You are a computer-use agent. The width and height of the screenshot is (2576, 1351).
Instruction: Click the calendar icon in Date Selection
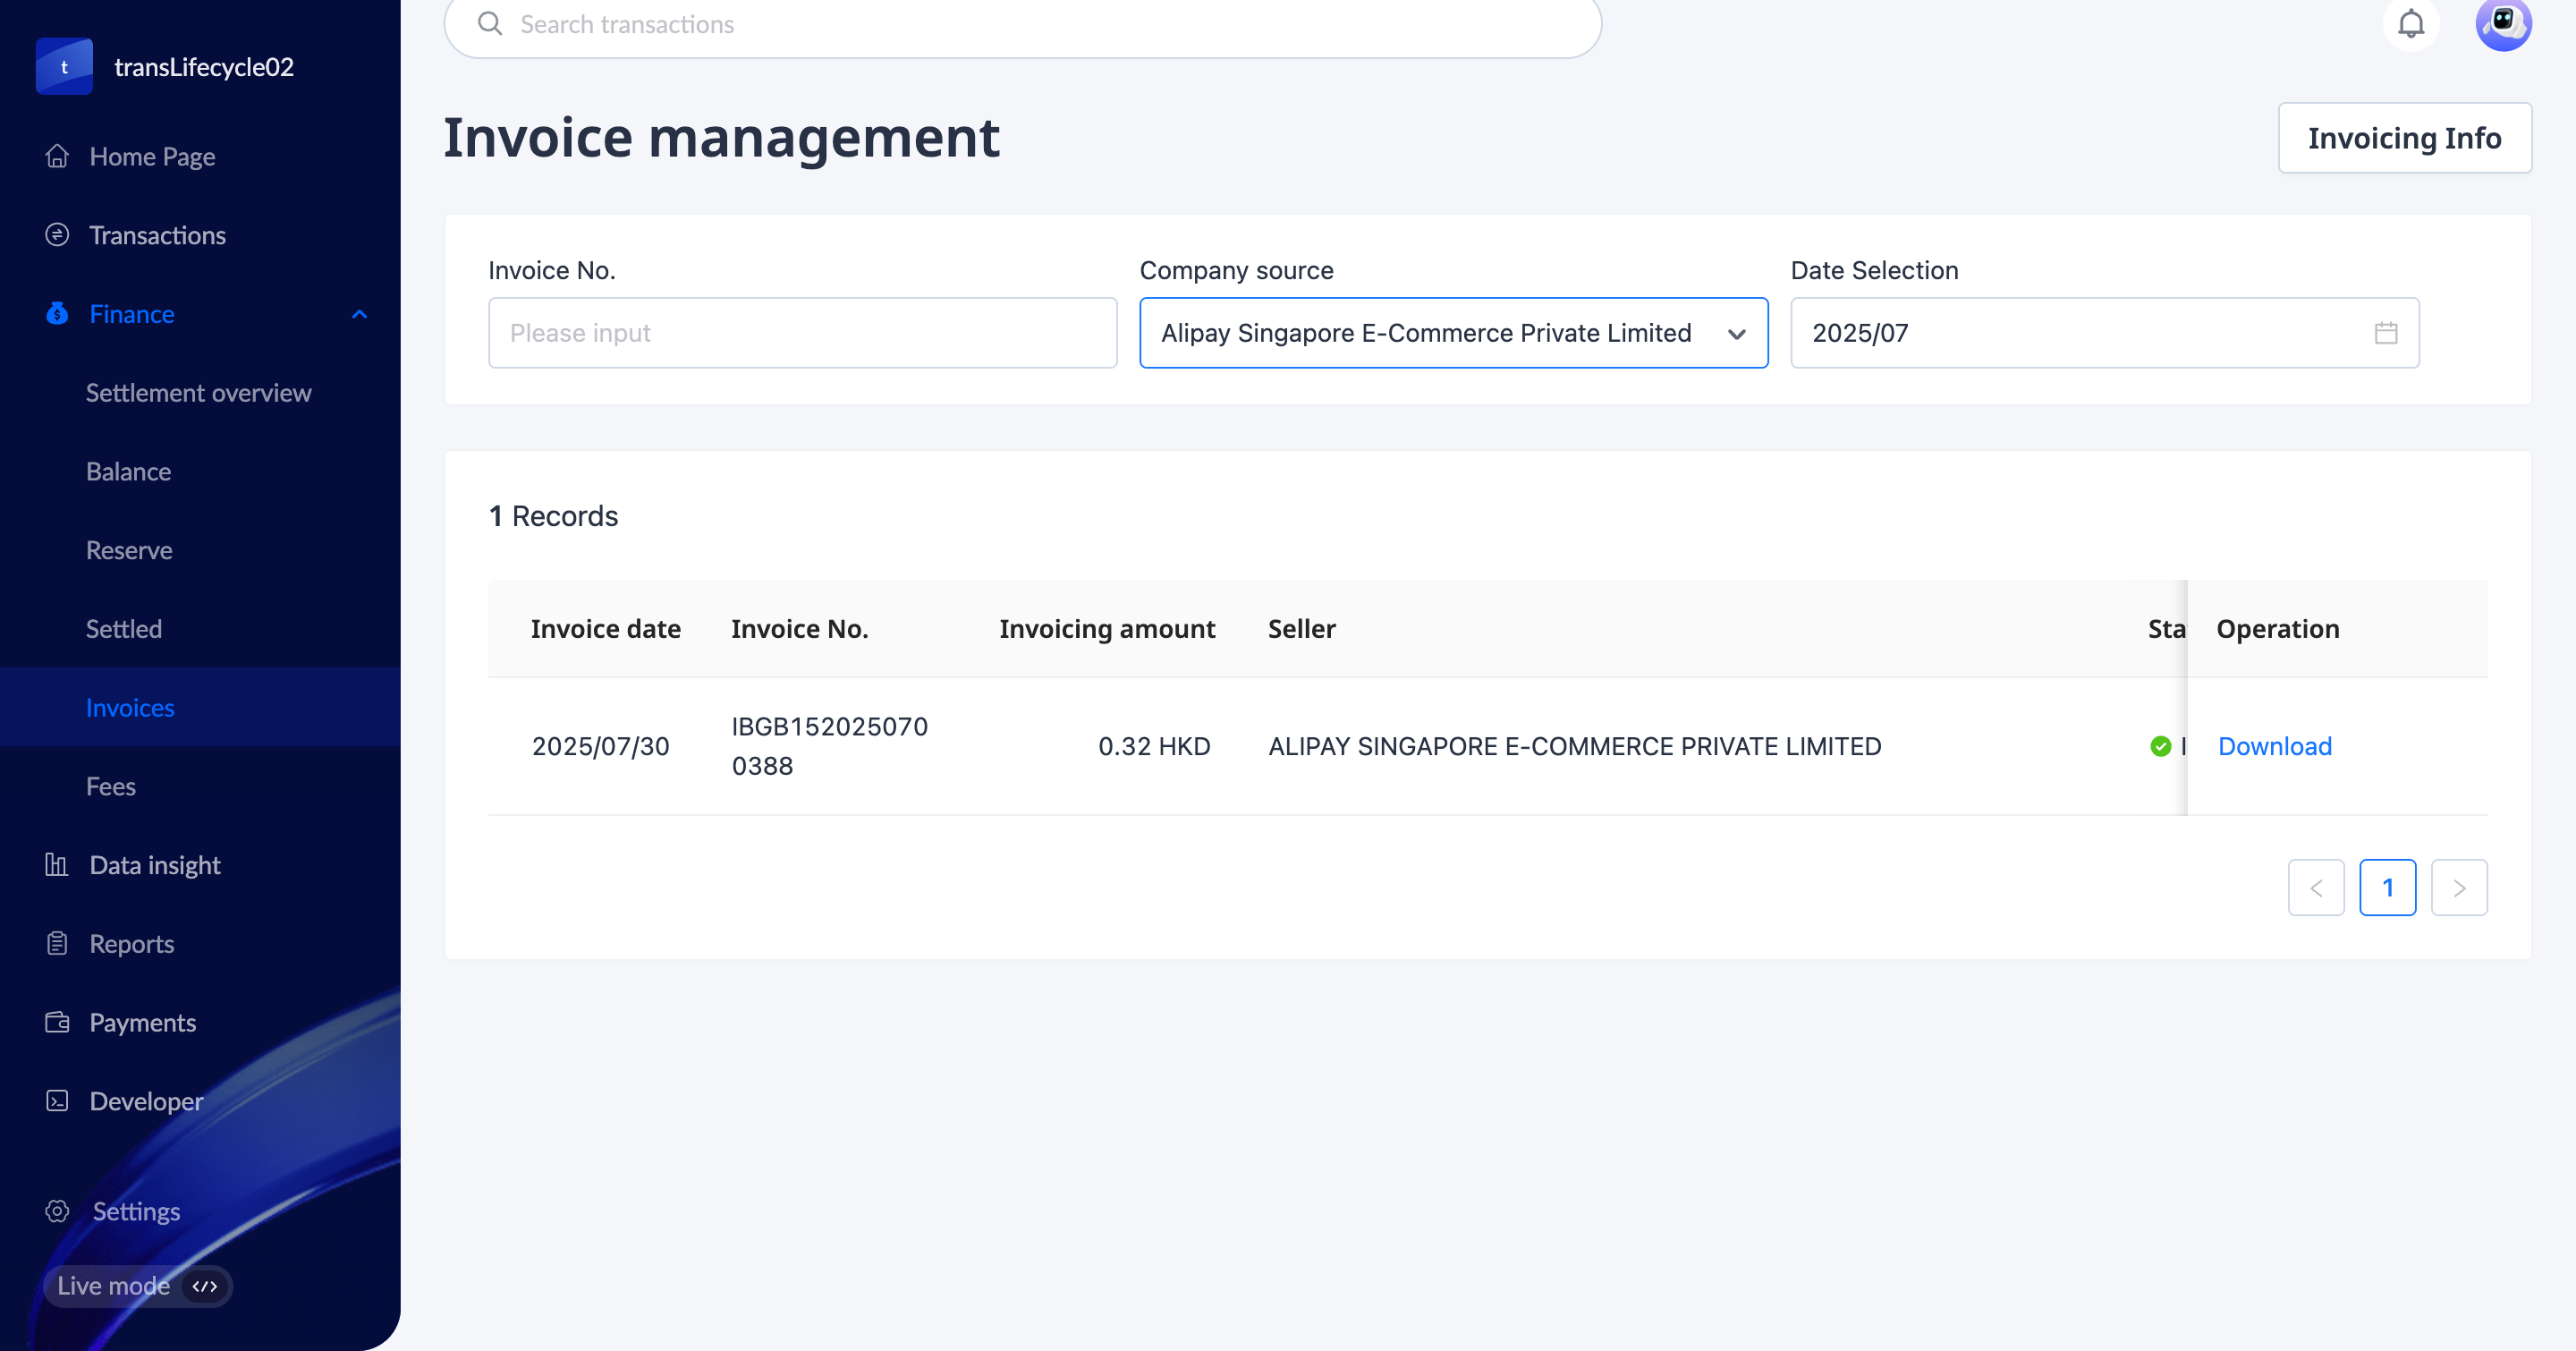point(2386,333)
